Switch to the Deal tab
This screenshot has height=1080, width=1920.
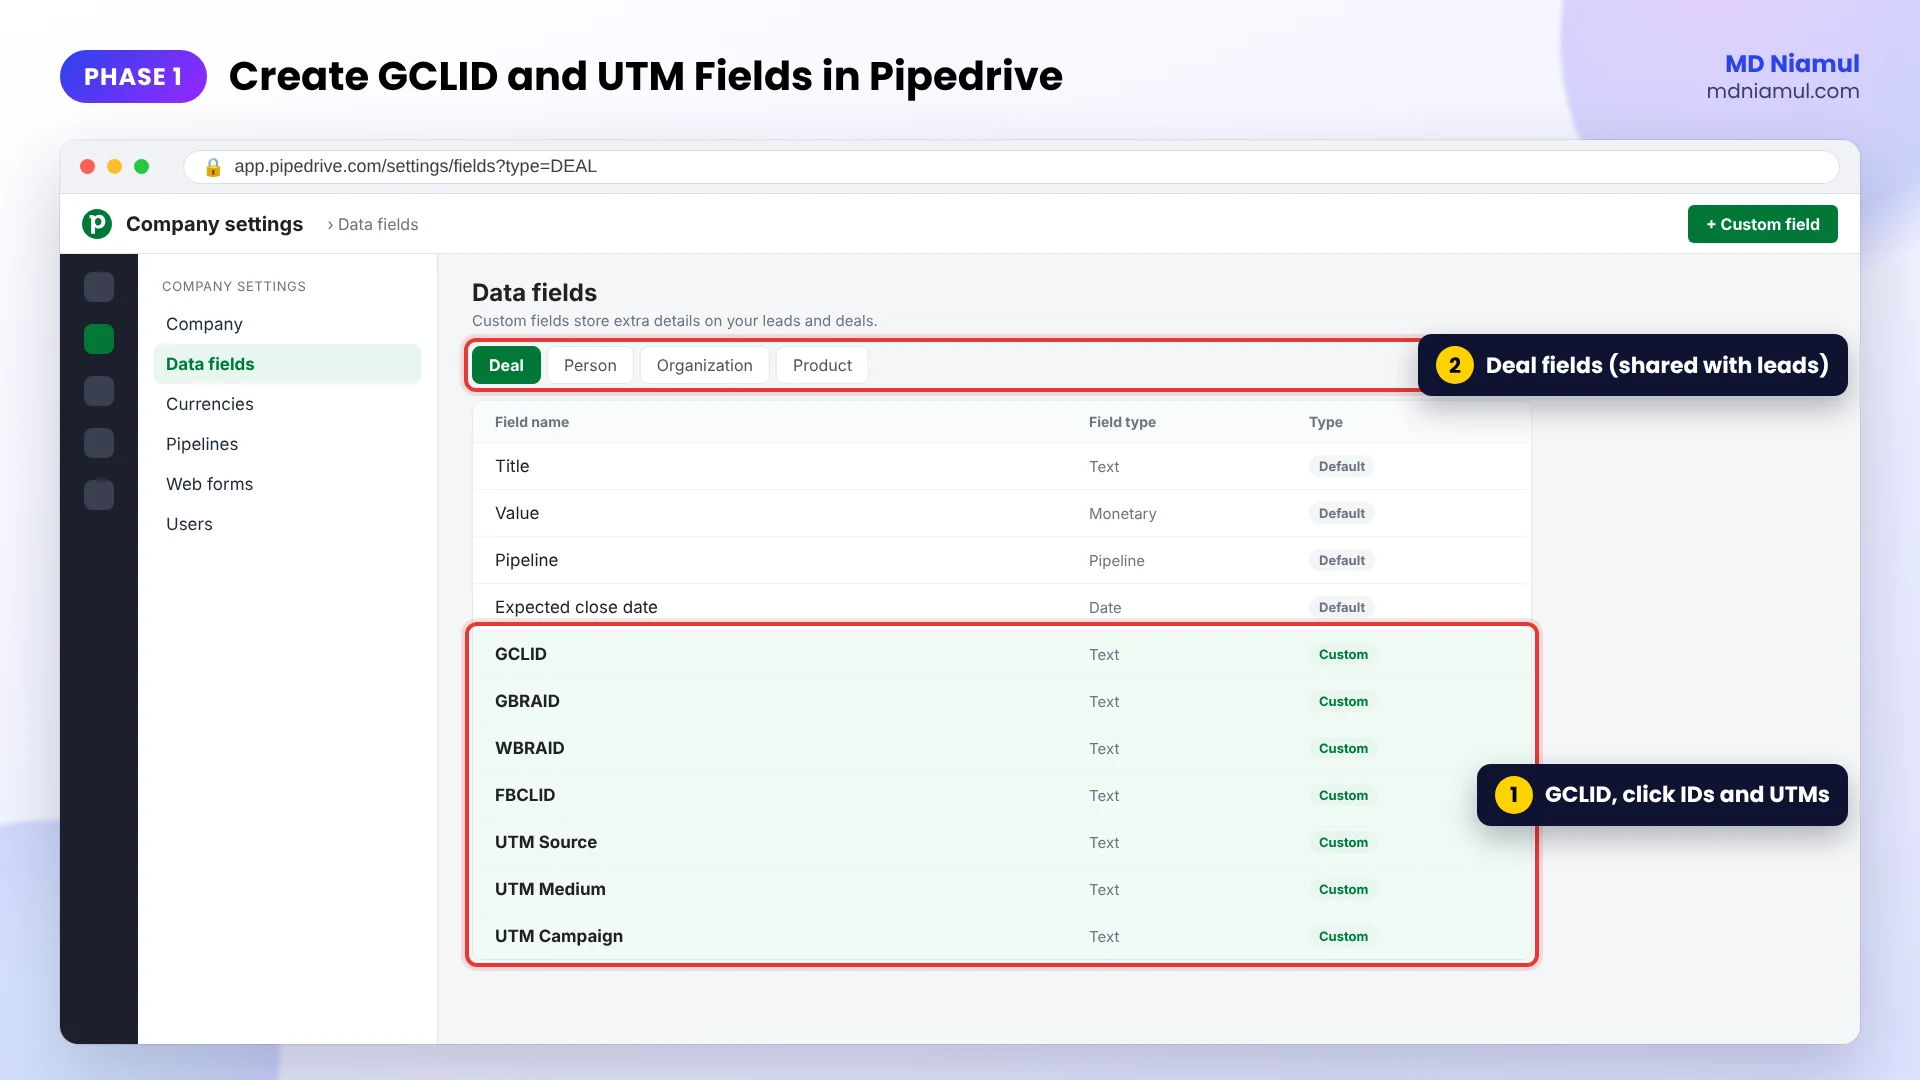pyautogui.click(x=506, y=365)
